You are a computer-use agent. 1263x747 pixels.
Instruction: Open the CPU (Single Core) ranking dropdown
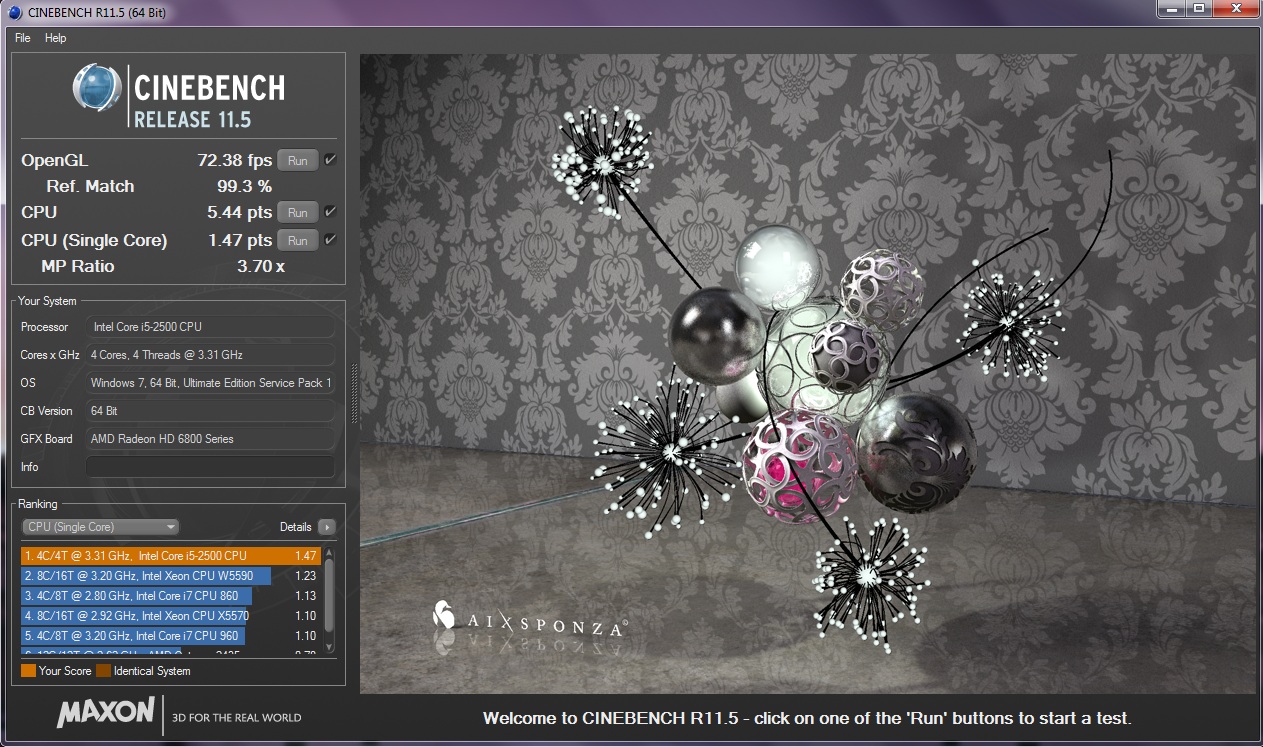(x=100, y=527)
